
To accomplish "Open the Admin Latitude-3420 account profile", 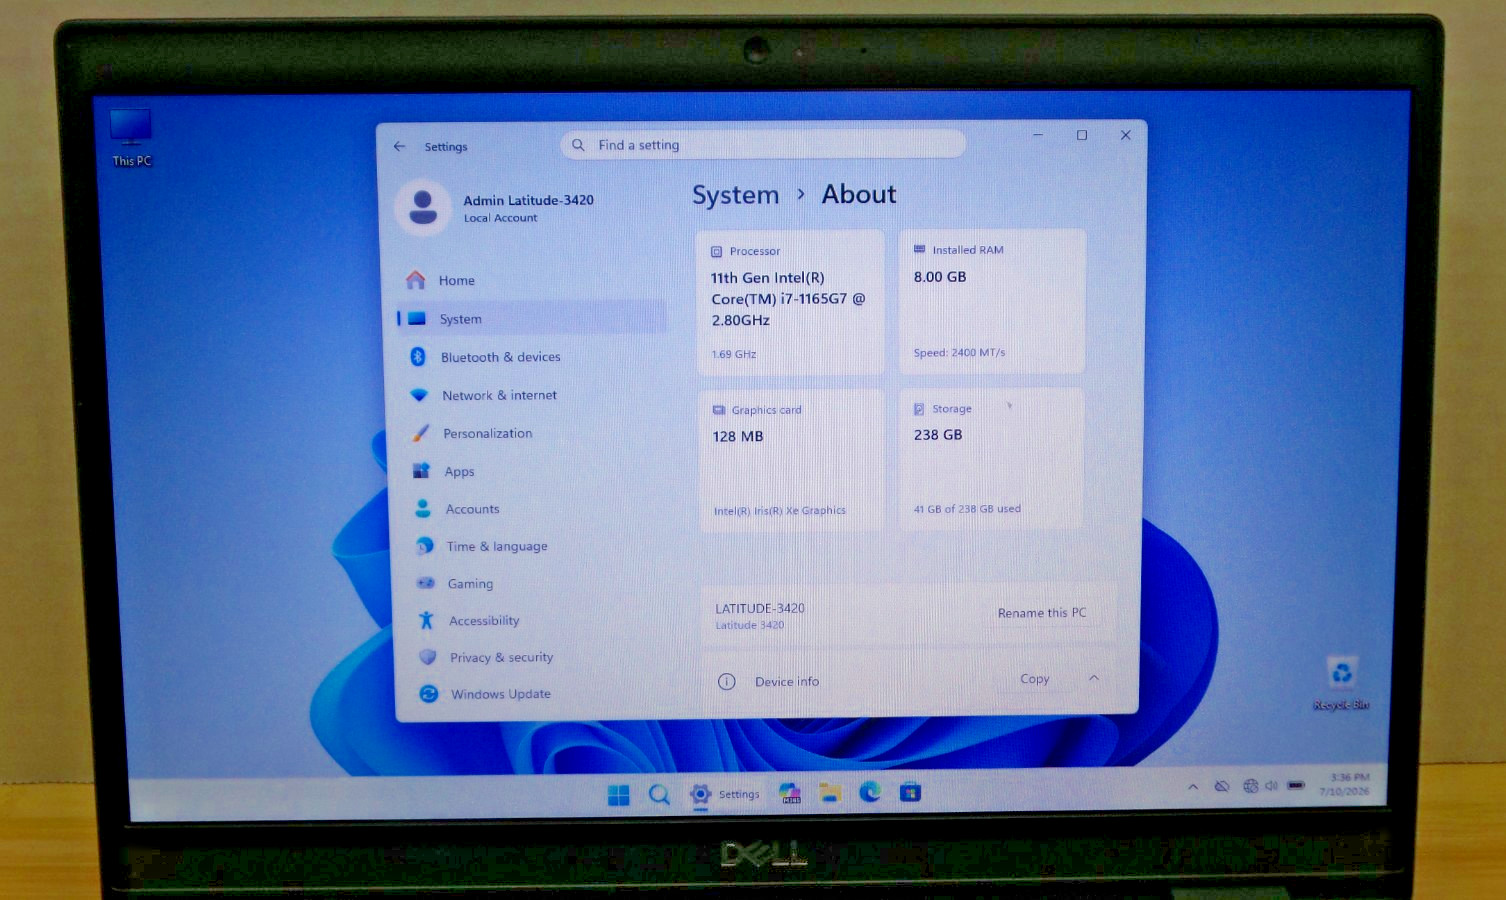I will pyautogui.click(x=496, y=208).
